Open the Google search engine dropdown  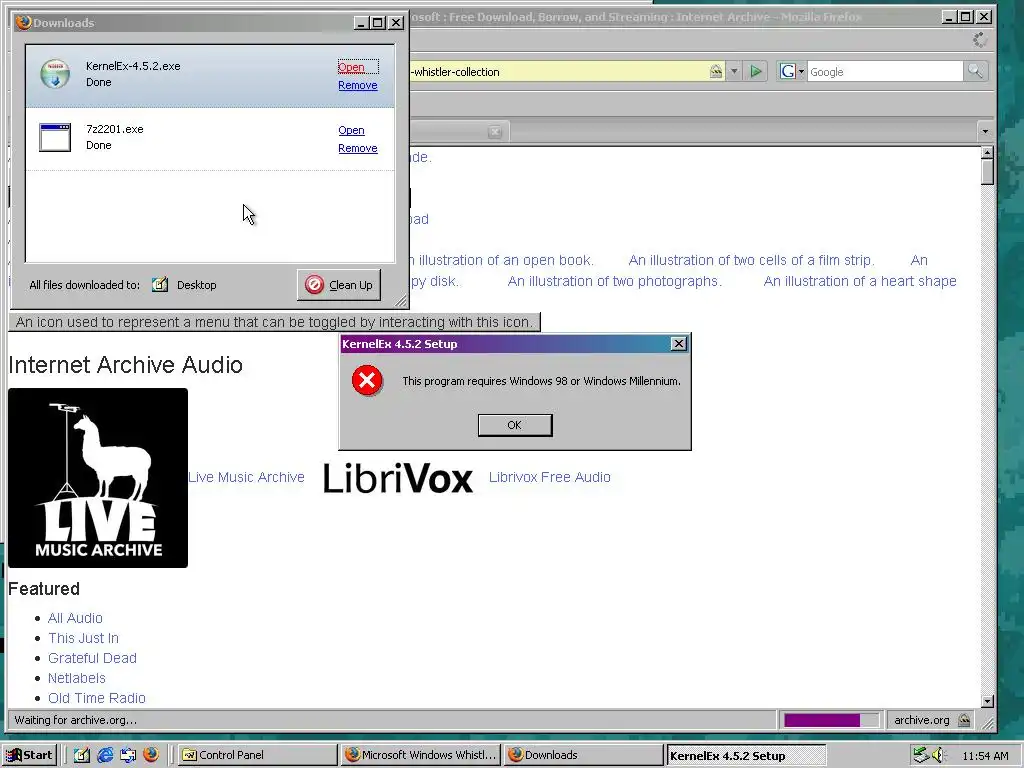coord(792,71)
